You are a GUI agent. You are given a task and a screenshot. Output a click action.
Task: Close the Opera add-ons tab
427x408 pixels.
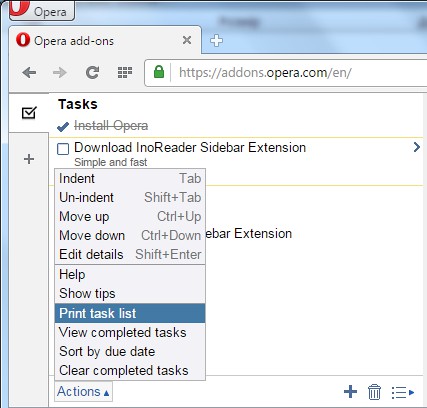(187, 40)
